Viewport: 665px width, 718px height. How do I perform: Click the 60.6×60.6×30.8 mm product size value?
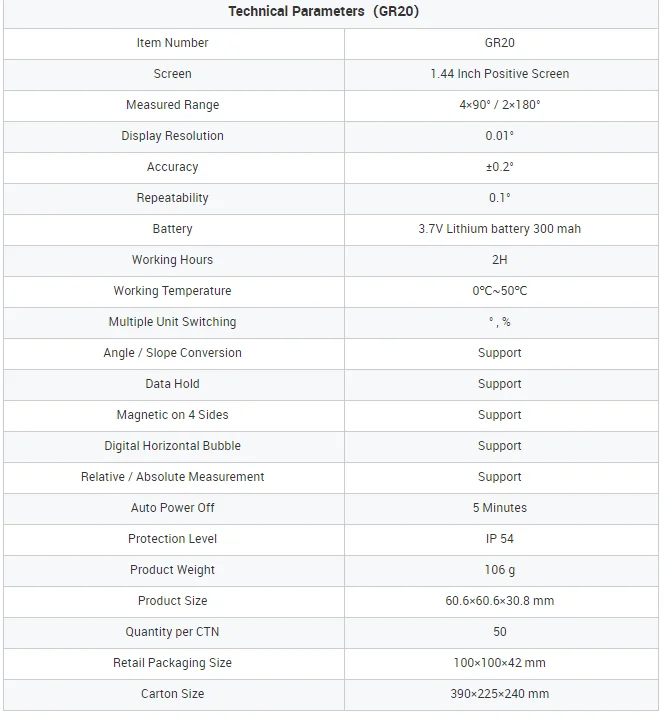tap(499, 601)
